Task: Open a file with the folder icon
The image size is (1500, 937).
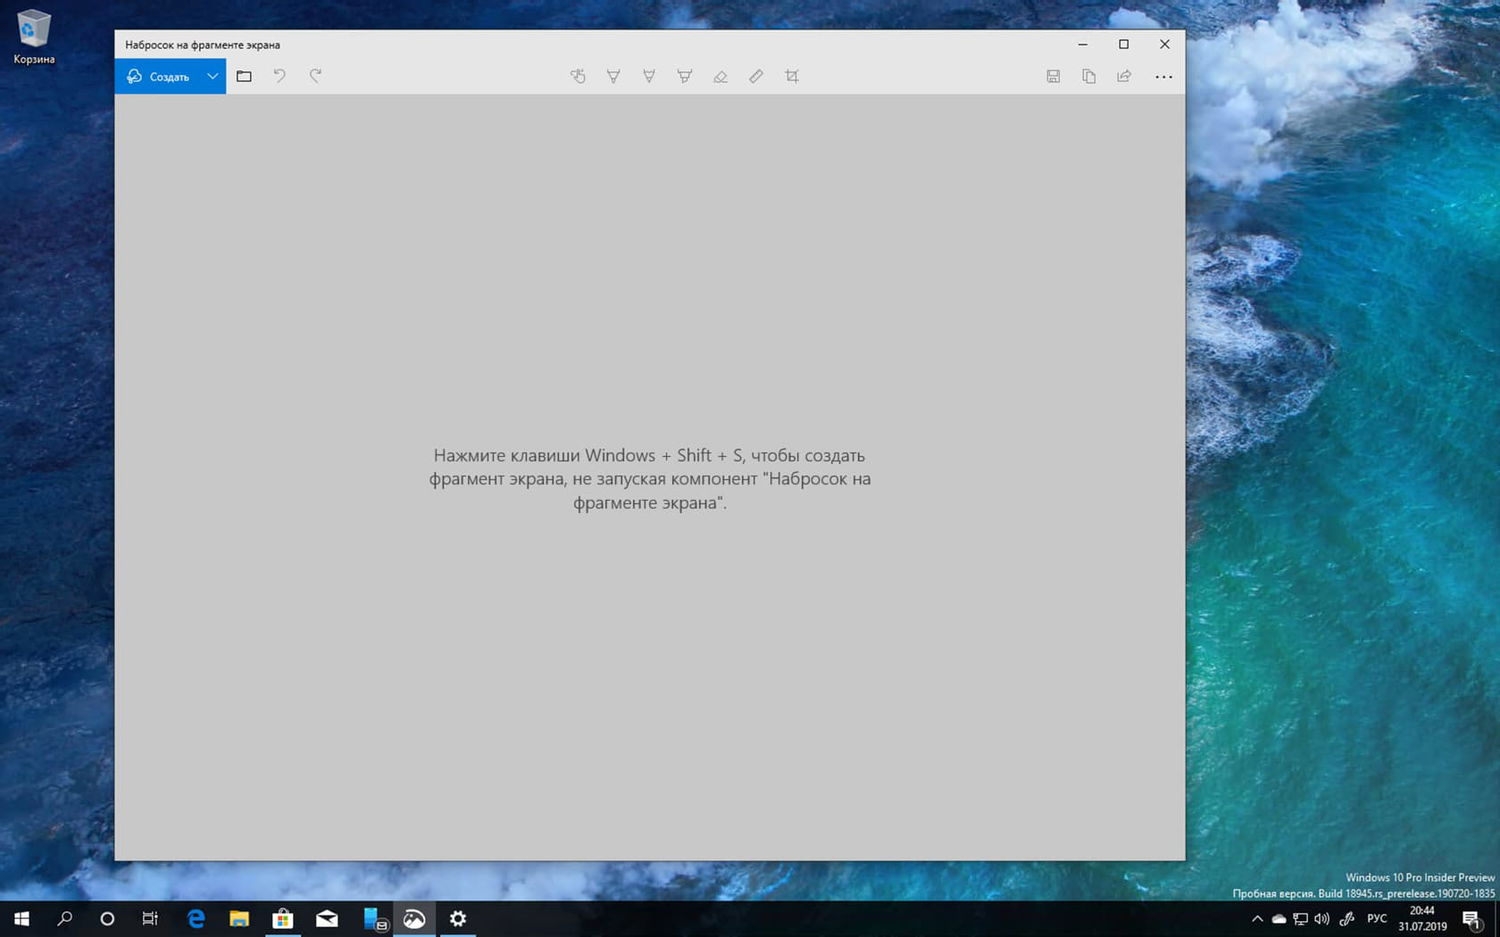Action: [244, 76]
